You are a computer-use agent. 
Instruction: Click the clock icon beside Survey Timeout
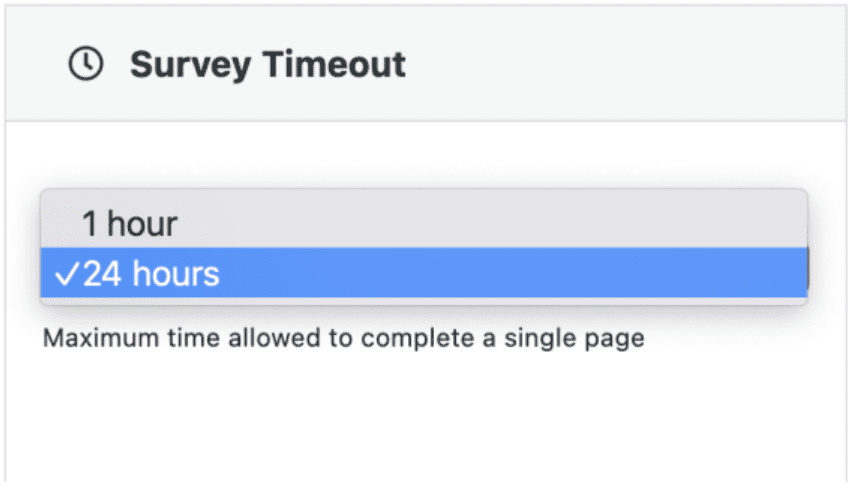click(86, 65)
